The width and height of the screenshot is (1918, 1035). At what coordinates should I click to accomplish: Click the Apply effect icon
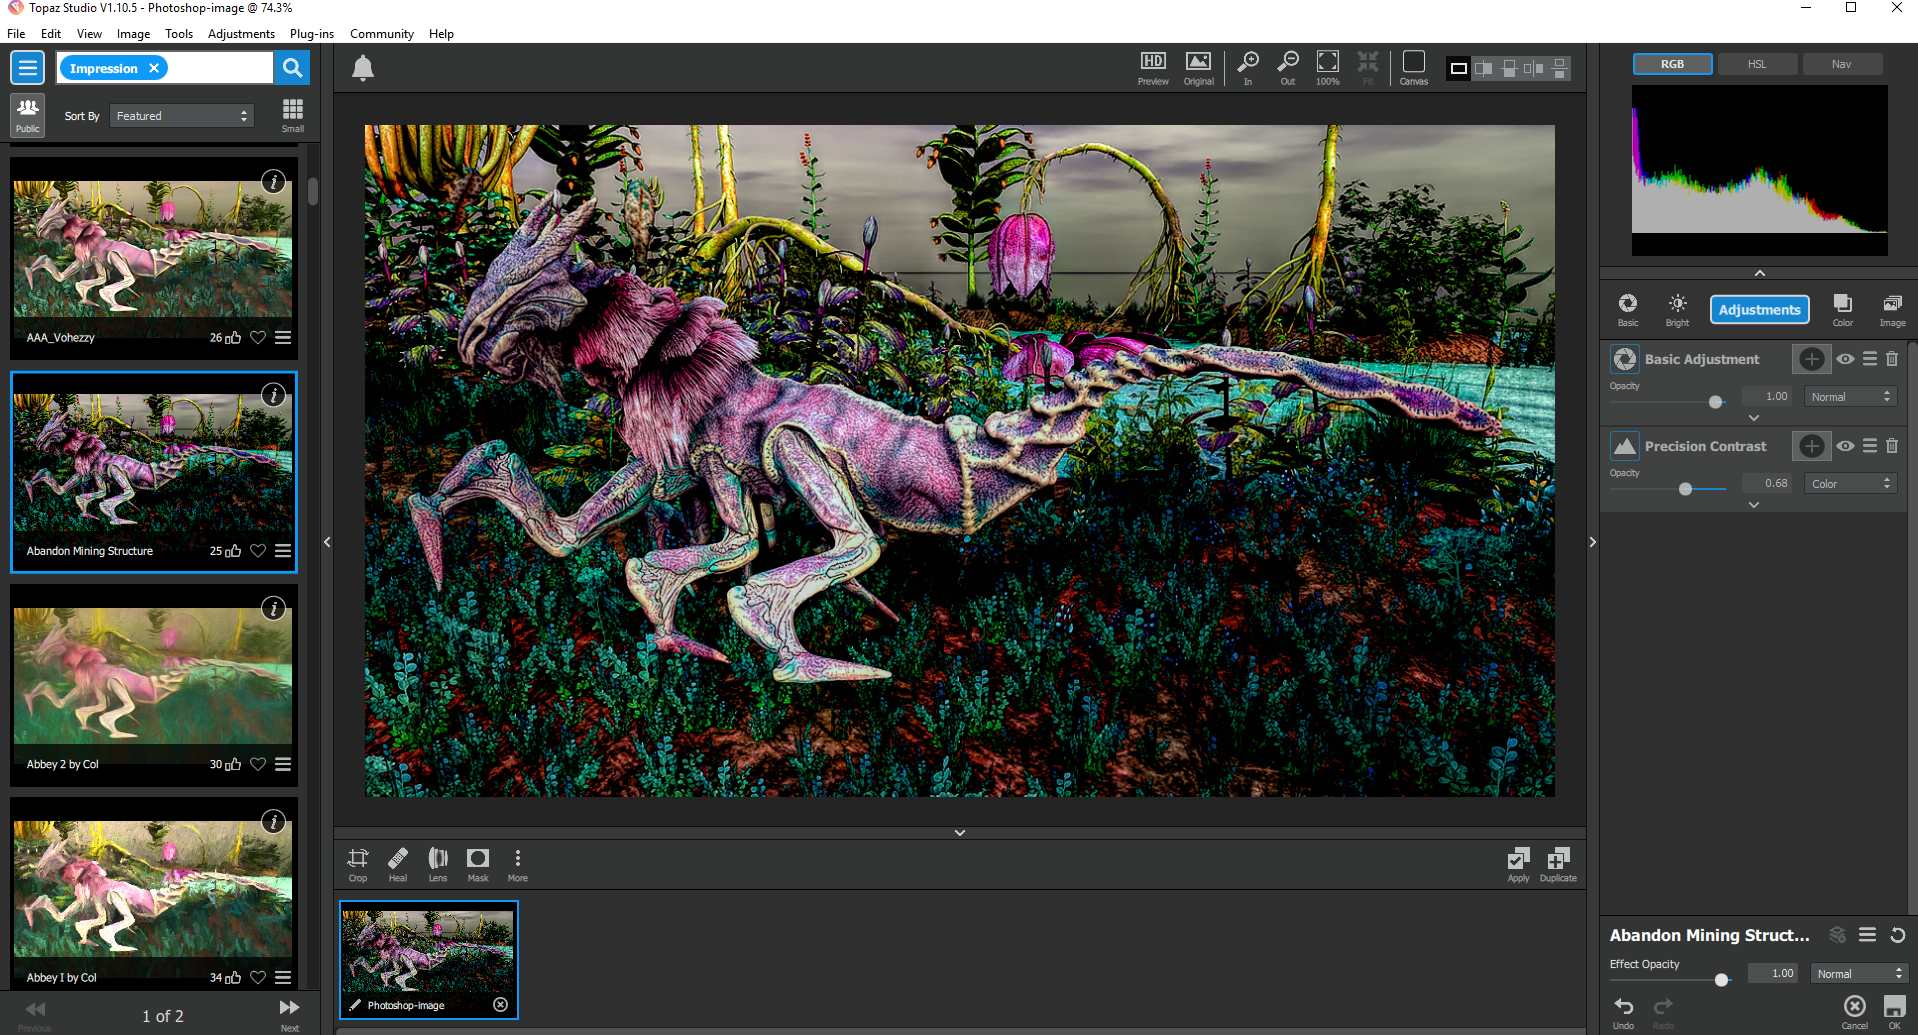click(x=1518, y=865)
